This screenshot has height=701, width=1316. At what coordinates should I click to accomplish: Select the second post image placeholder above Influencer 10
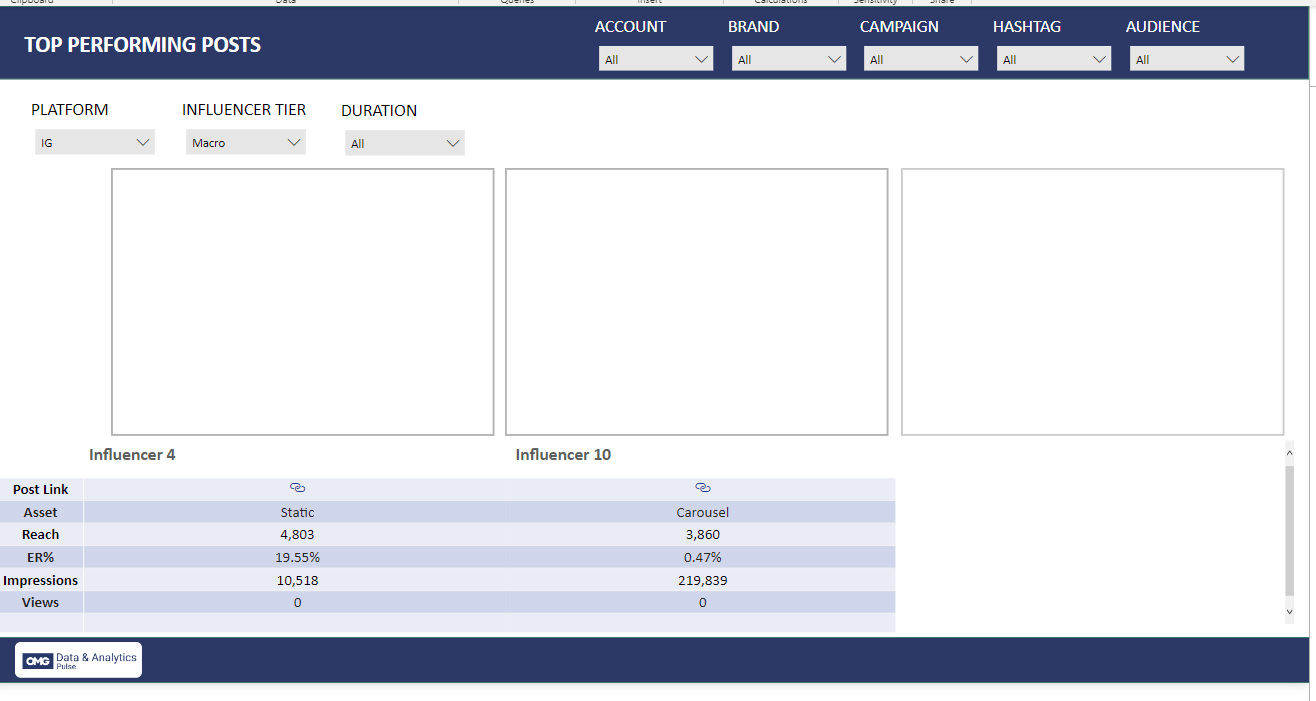(x=697, y=302)
